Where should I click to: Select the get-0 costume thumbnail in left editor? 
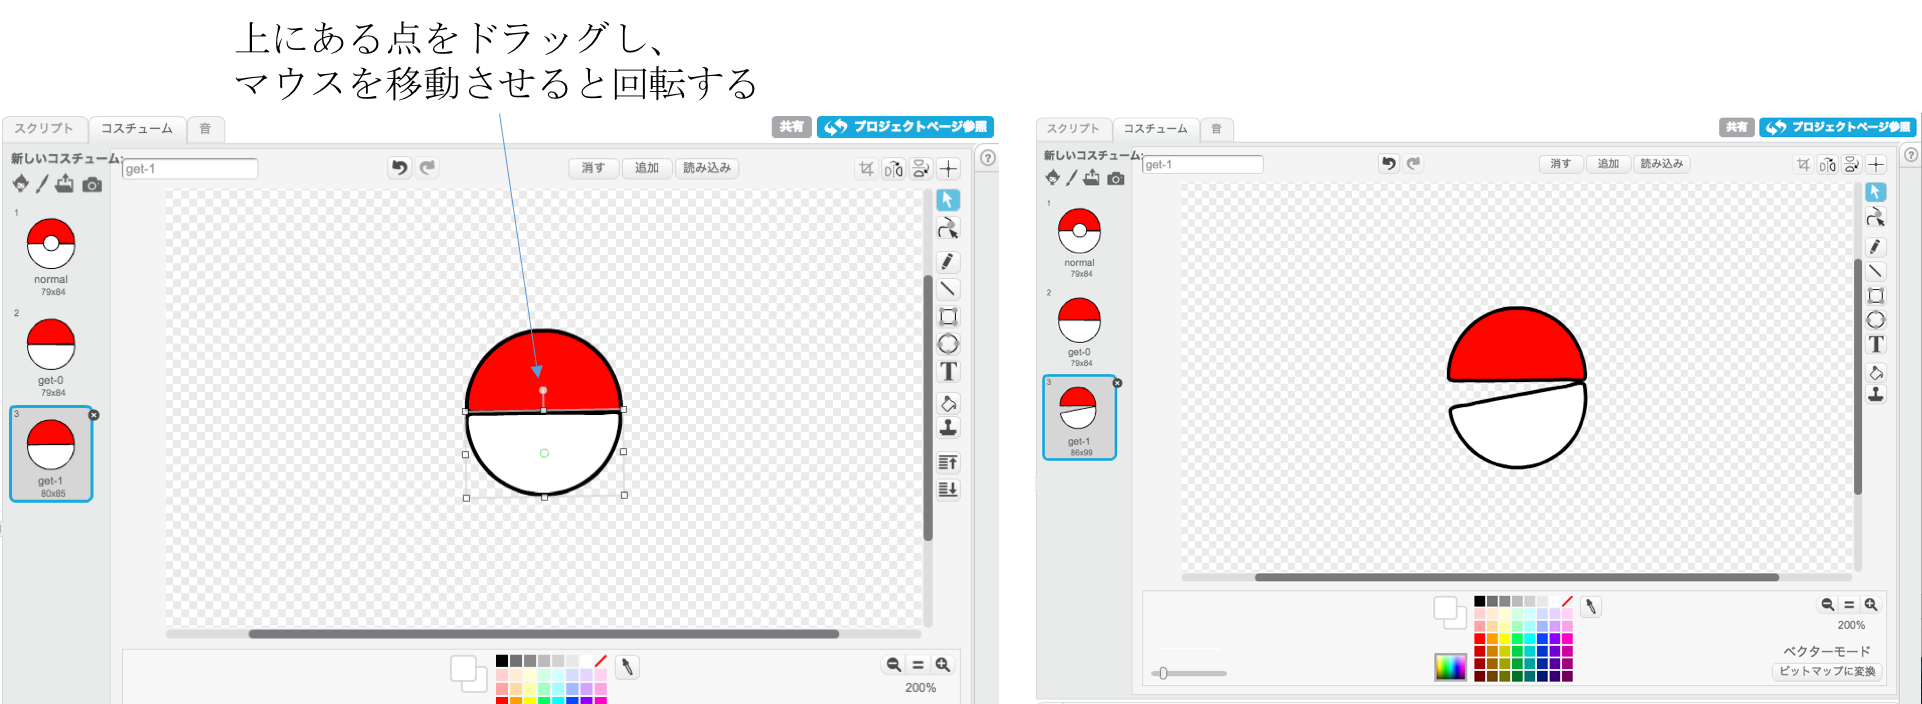(51, 354)
